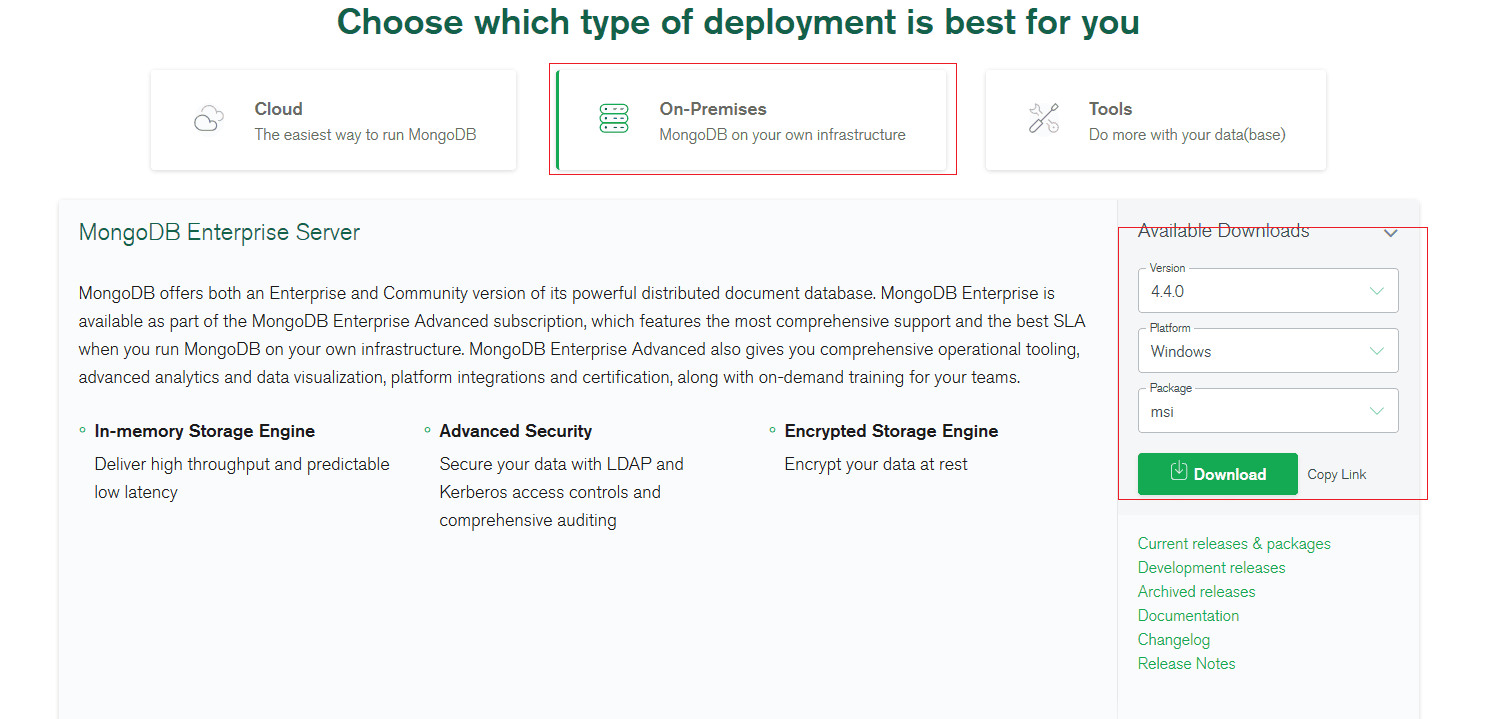
Task: Click 'Encrypt your data at rest' text
Action: pyautogui.click(x=876, y=464)
